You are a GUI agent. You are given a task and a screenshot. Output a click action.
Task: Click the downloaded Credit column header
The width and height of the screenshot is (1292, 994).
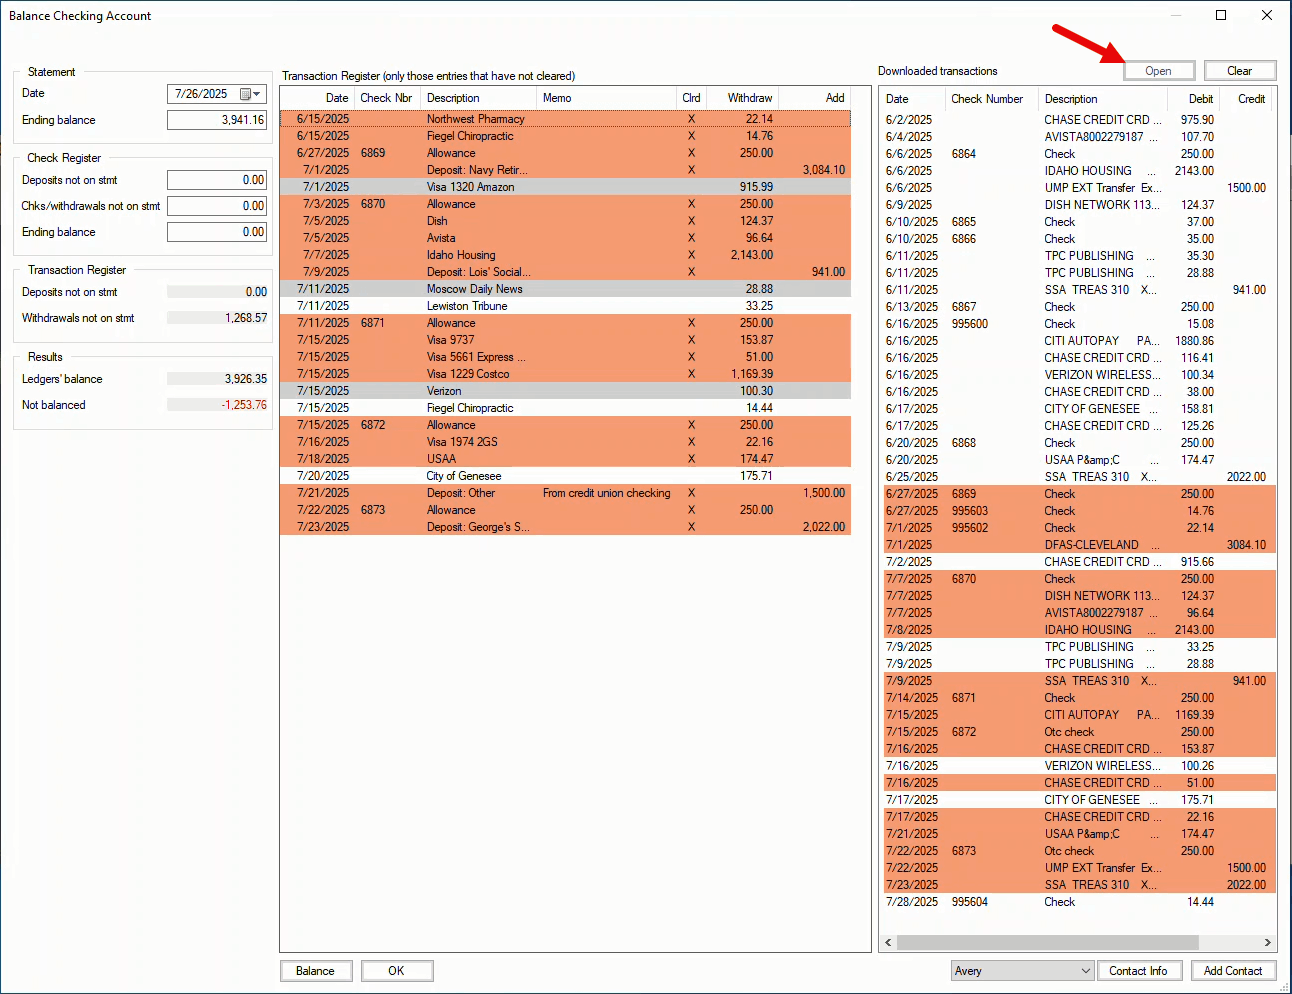(x=1246, y=99)
